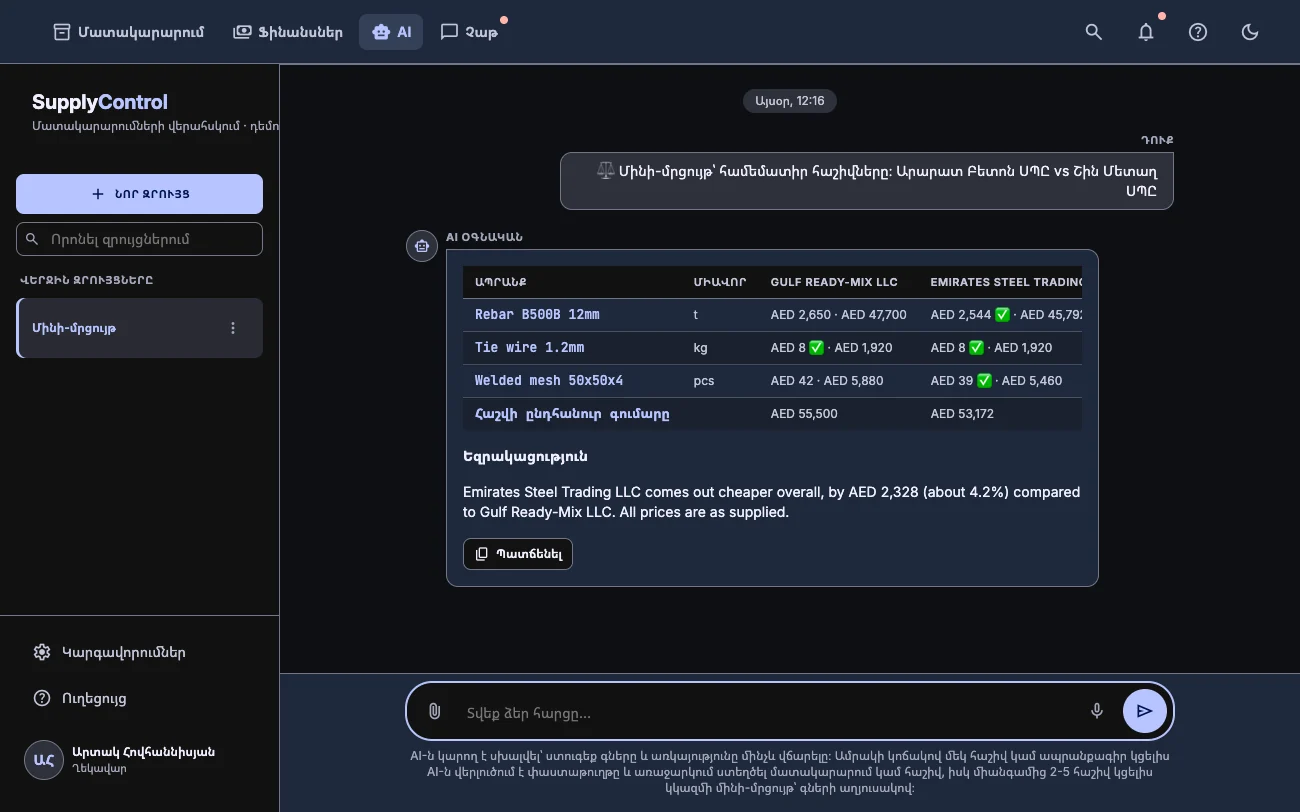
Task: Click the search magnifier icon in header
Action: [1094, 32]
